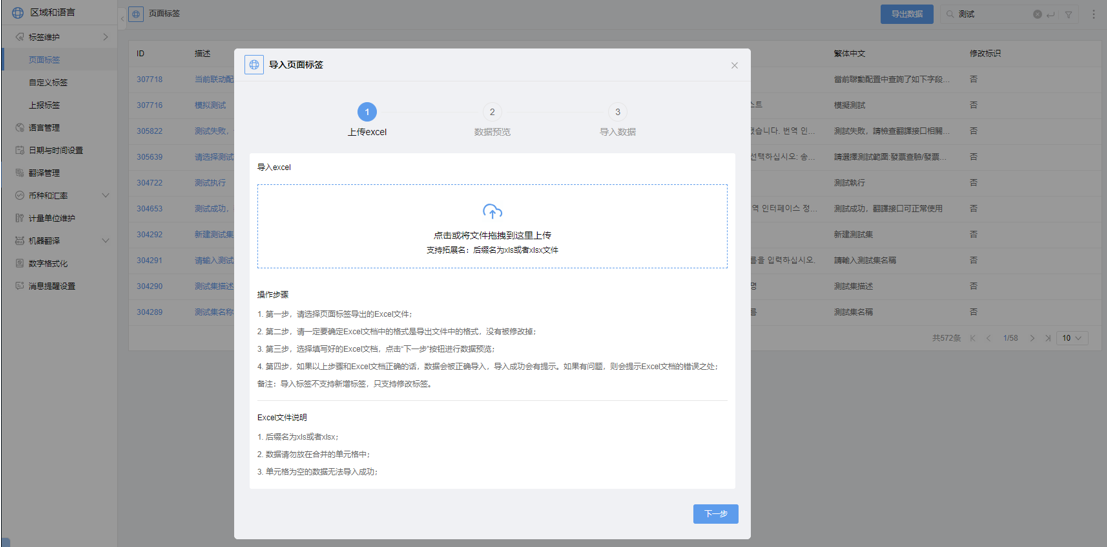Open the three-dot more options menu
This screenshot has width=1107, height=548.
click(1094, 14)
